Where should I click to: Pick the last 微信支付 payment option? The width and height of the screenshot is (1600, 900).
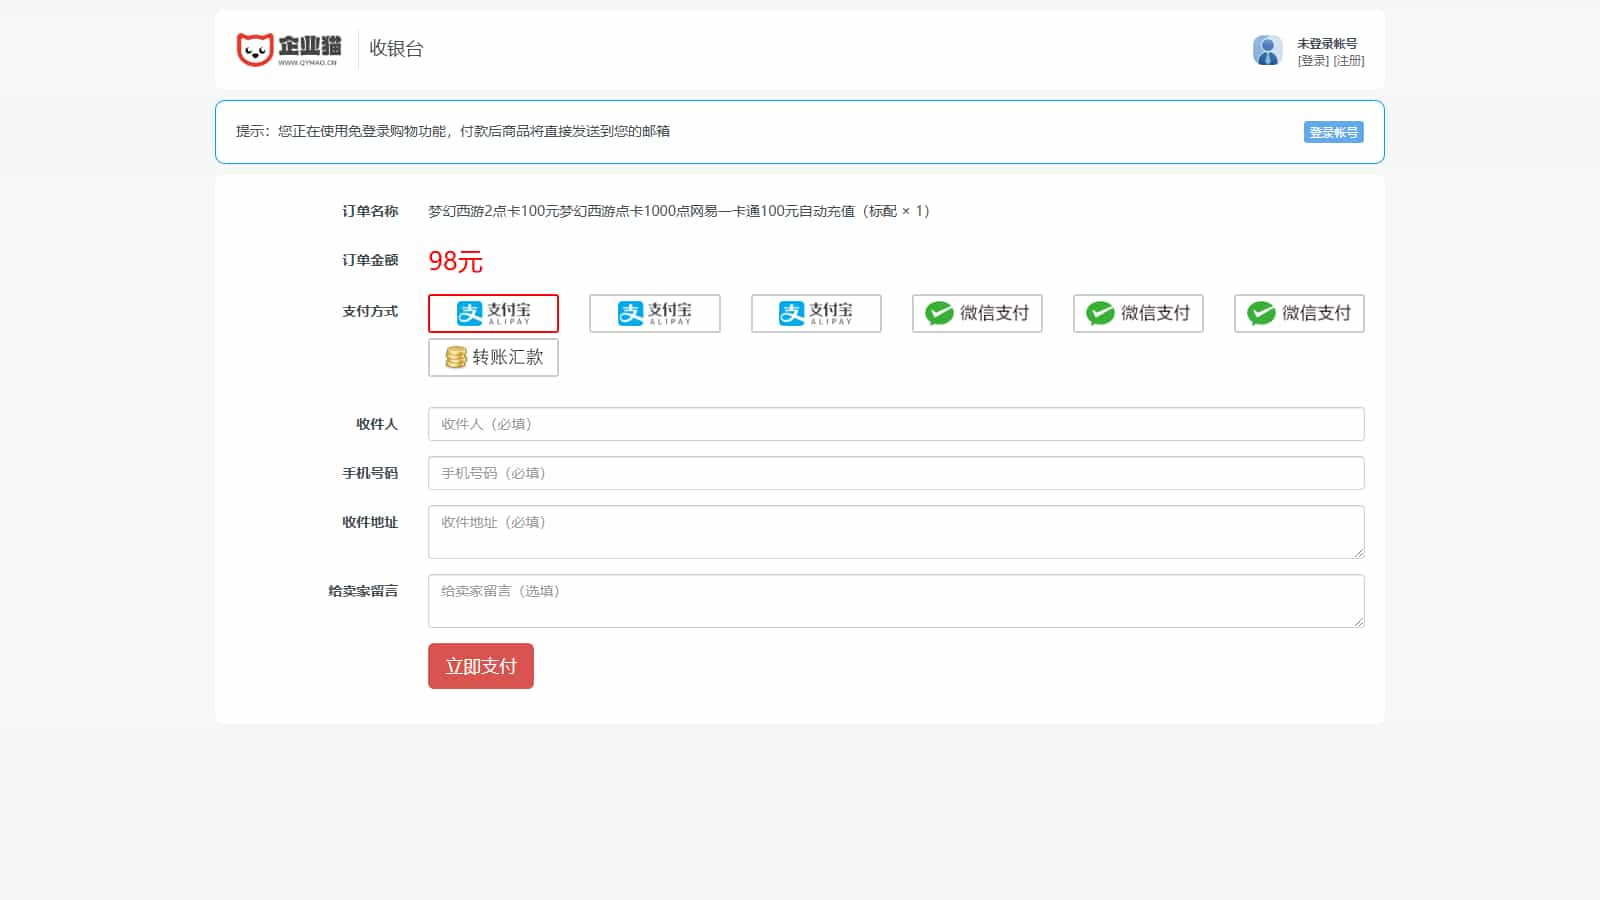click(x=1299, y=313)
